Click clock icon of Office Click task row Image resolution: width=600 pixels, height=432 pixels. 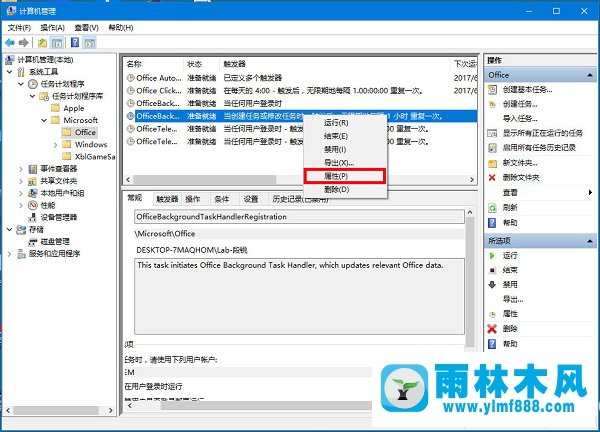point(130,91)
